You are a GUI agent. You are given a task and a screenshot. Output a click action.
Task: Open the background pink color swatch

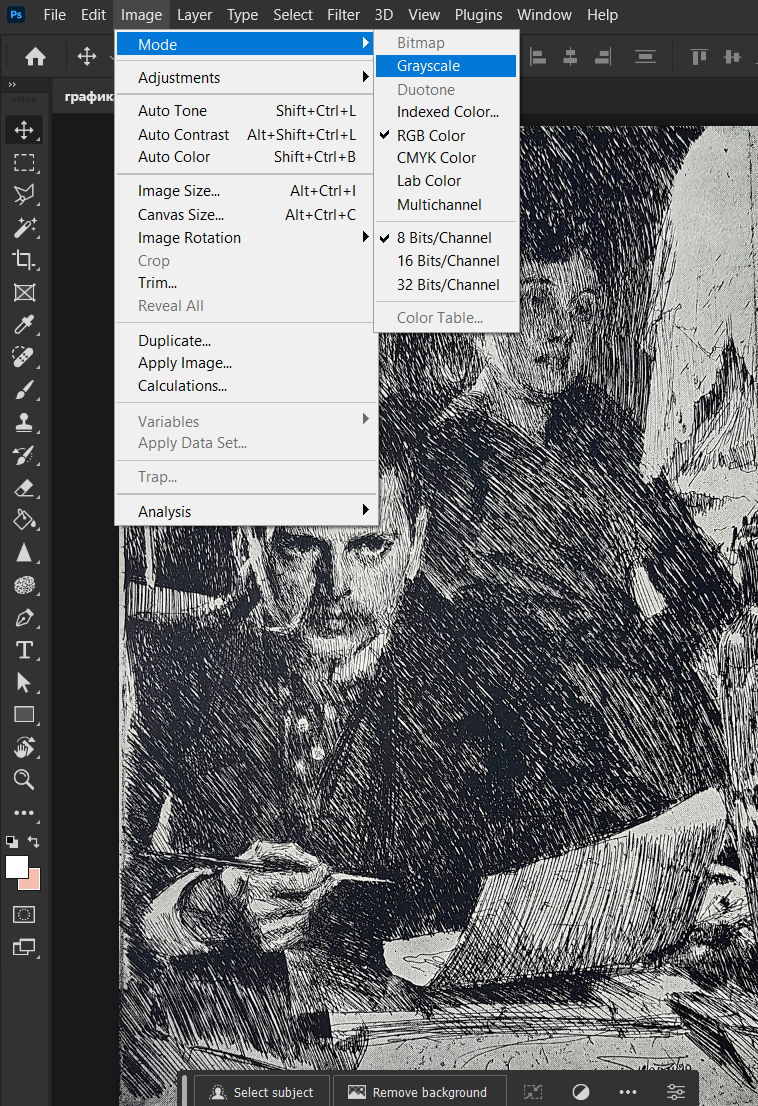(x=34, y=882)
